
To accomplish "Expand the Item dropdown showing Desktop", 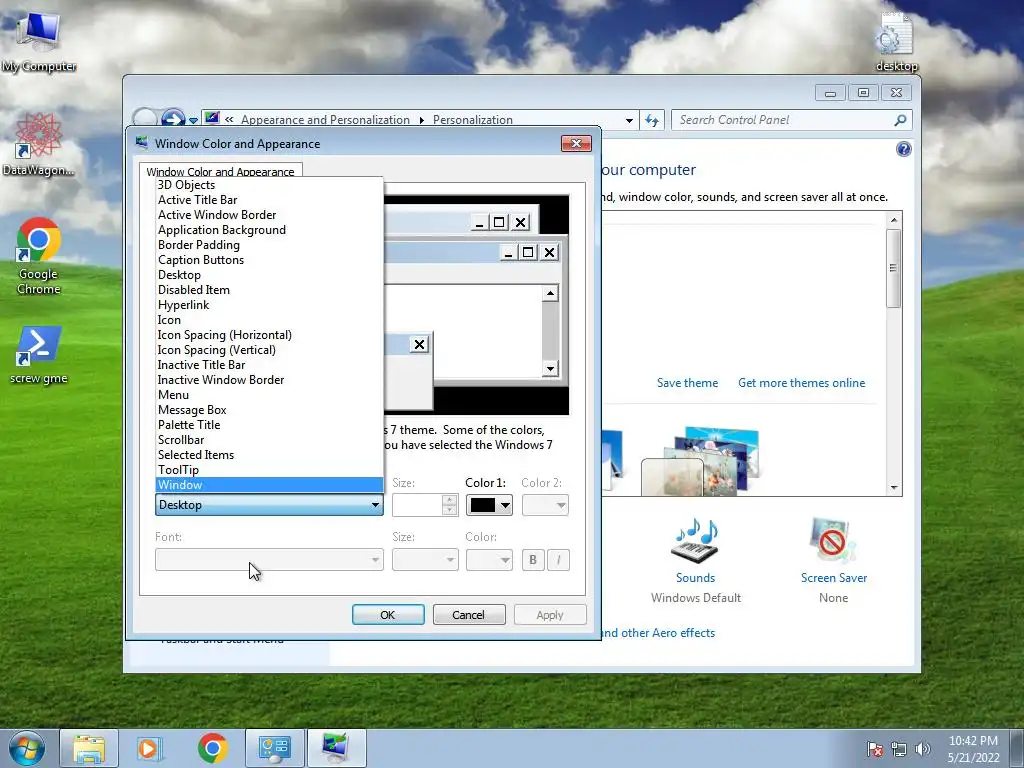I will coord(269,505).
